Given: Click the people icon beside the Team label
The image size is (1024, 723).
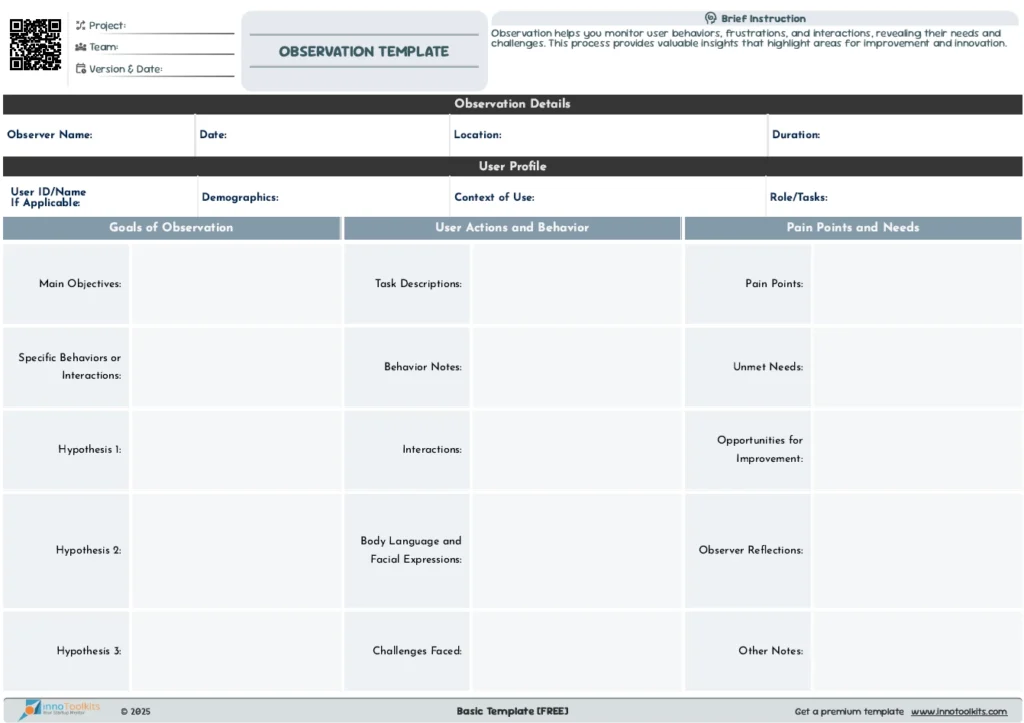Looking at the screenshot, I should [x=81, y=47].
